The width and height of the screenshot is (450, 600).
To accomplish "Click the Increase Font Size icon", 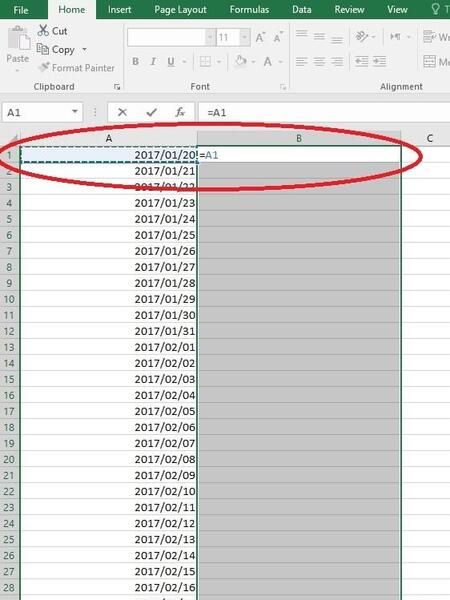I will [260, 37].
